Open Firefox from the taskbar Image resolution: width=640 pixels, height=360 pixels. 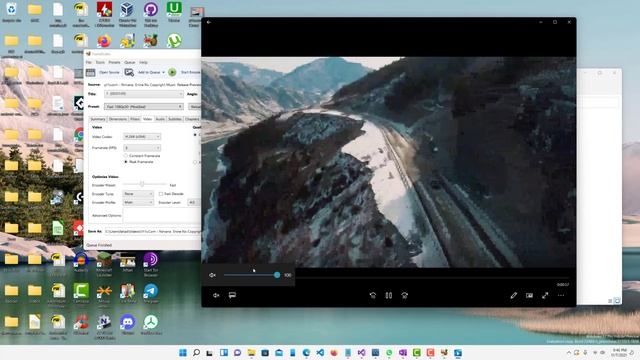click(334, 353)
